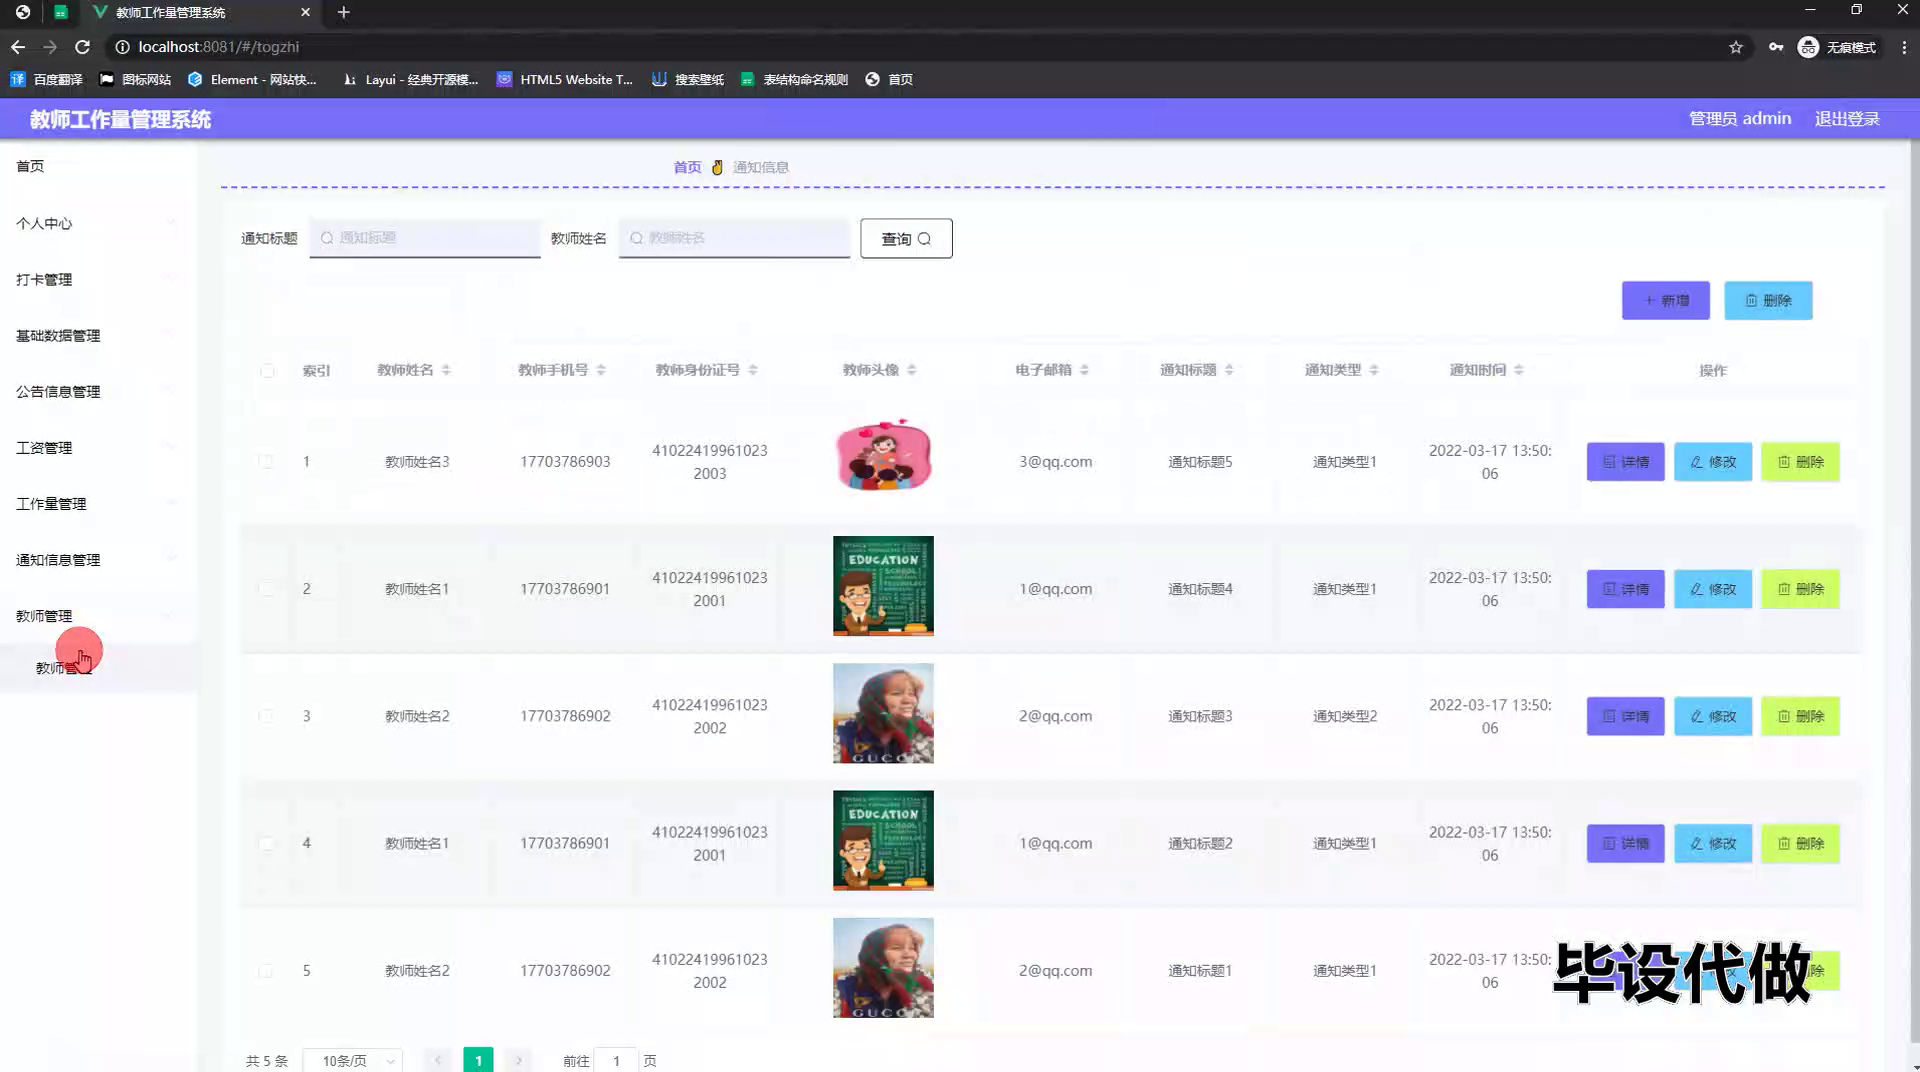Image resolution: width=1920 pixels, height=1072 pixels.
Task: Expand 基础数据管理 sidebar menu
Action: pos(98,335)
